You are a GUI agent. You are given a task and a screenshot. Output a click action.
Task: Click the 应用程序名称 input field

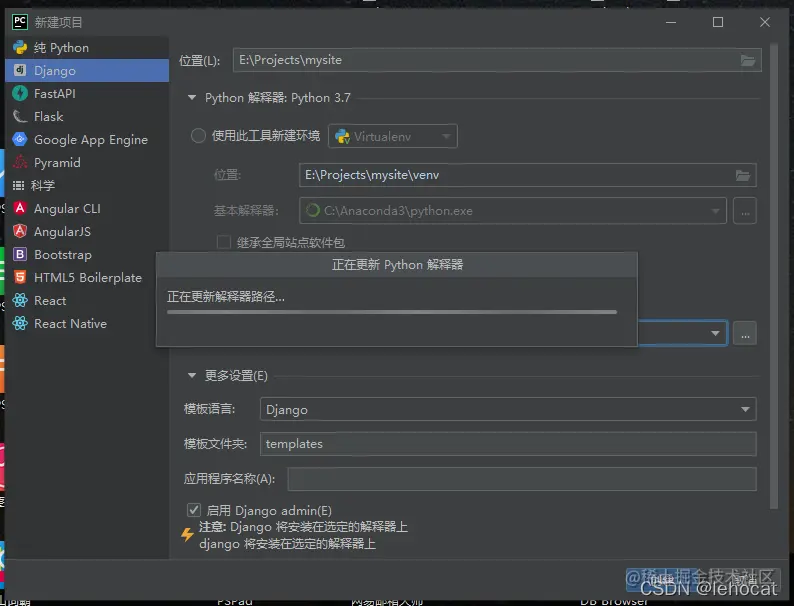pos(522,478)
